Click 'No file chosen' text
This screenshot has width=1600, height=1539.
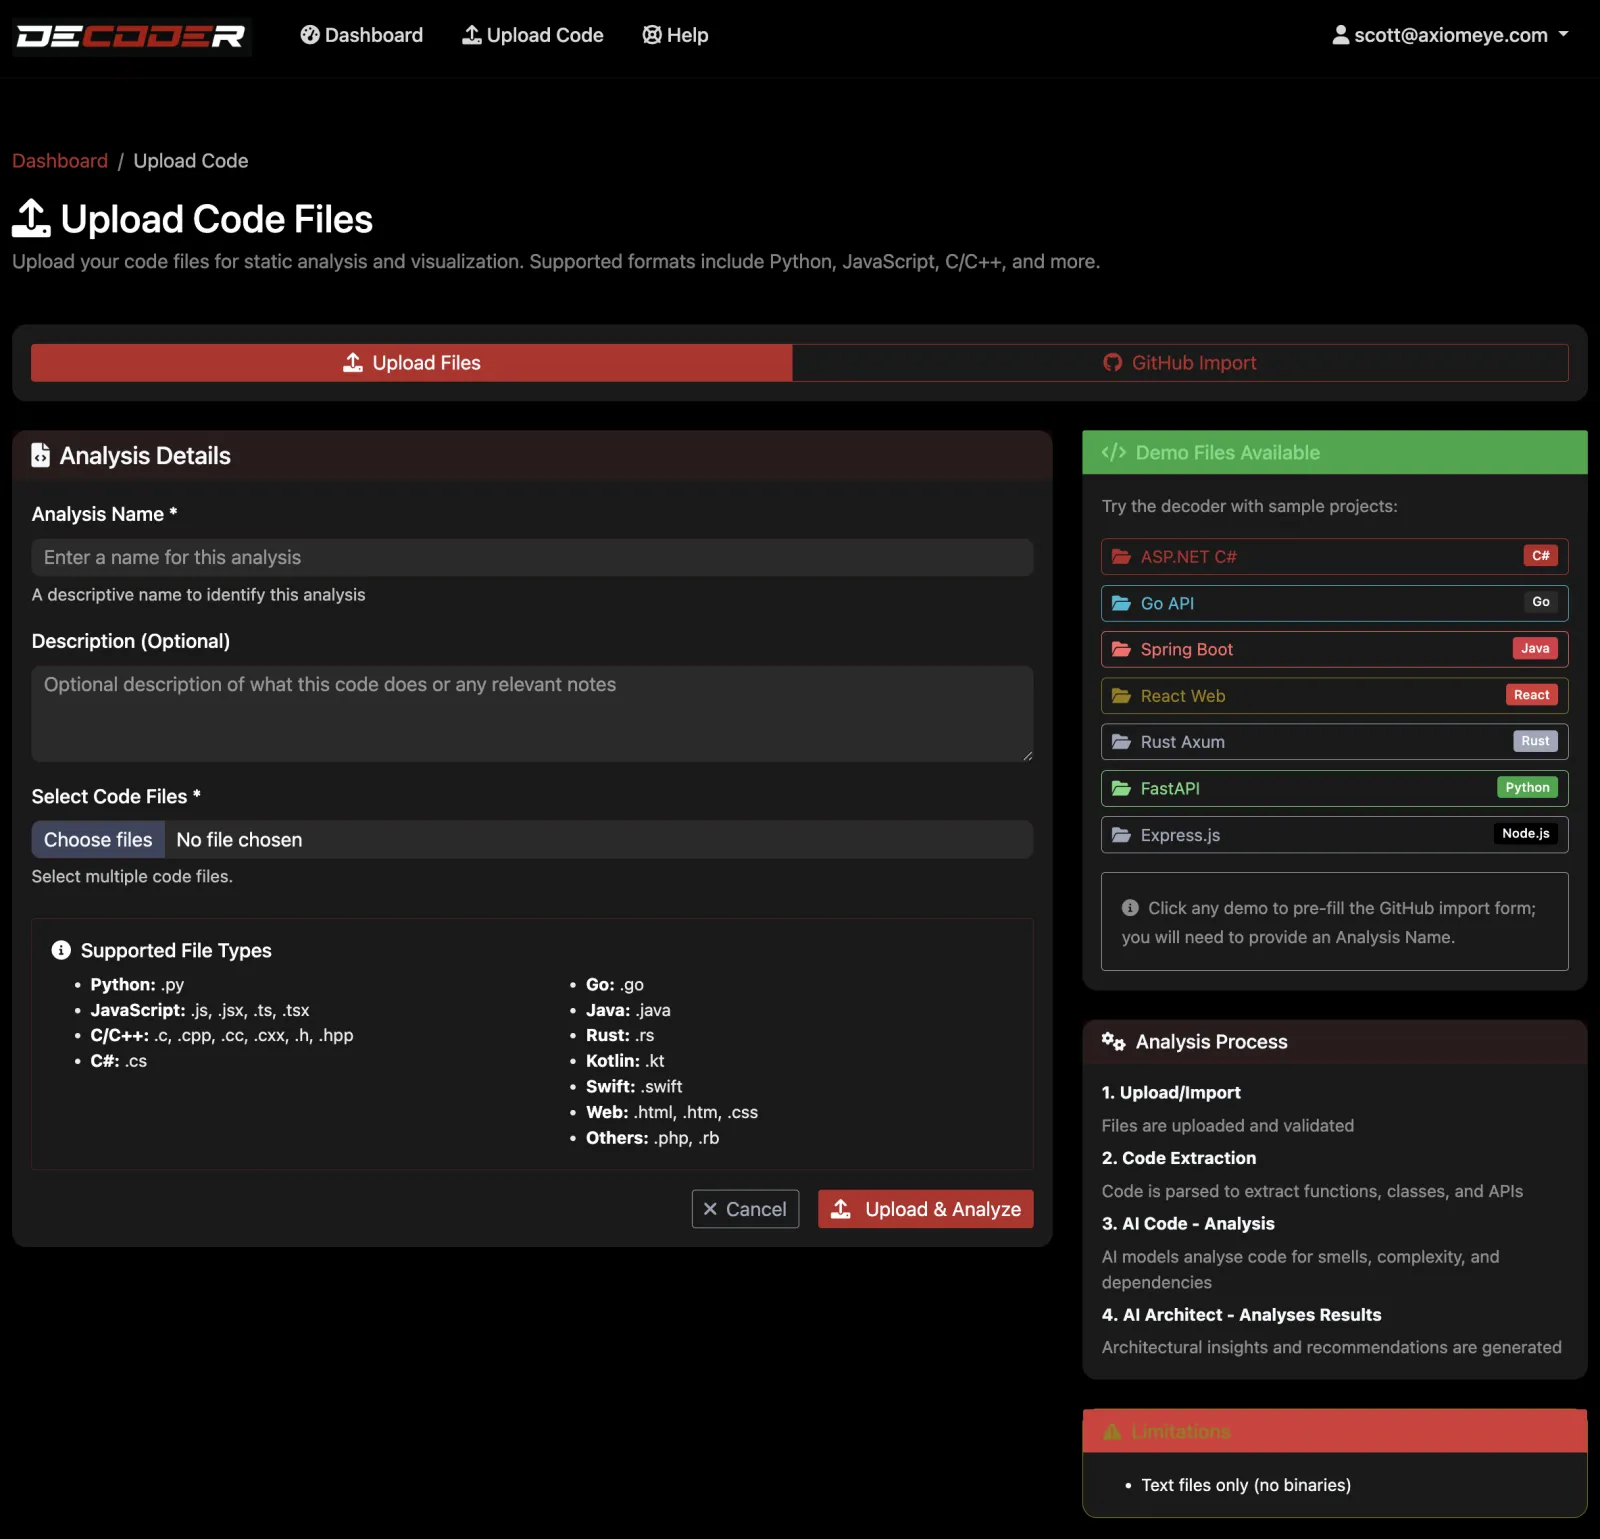pos(239,840)
